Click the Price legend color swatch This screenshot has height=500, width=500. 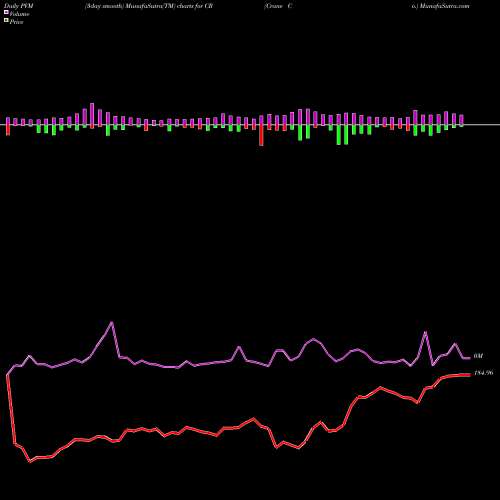click(x=6, y=21)
